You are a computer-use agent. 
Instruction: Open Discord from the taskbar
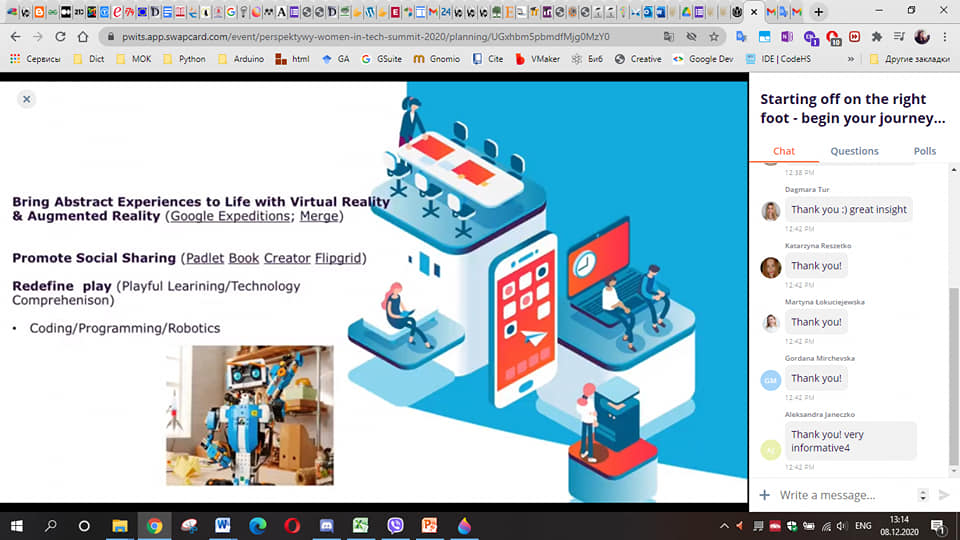coord(326,525)
